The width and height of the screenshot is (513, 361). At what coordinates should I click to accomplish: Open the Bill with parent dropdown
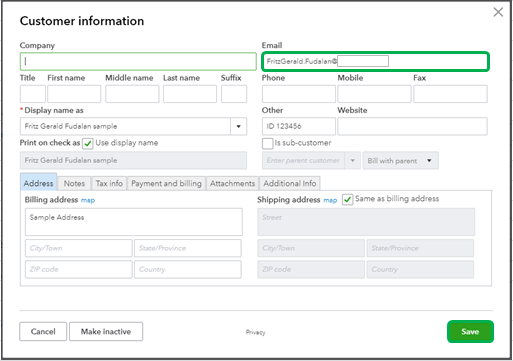(x=401, y=161)
